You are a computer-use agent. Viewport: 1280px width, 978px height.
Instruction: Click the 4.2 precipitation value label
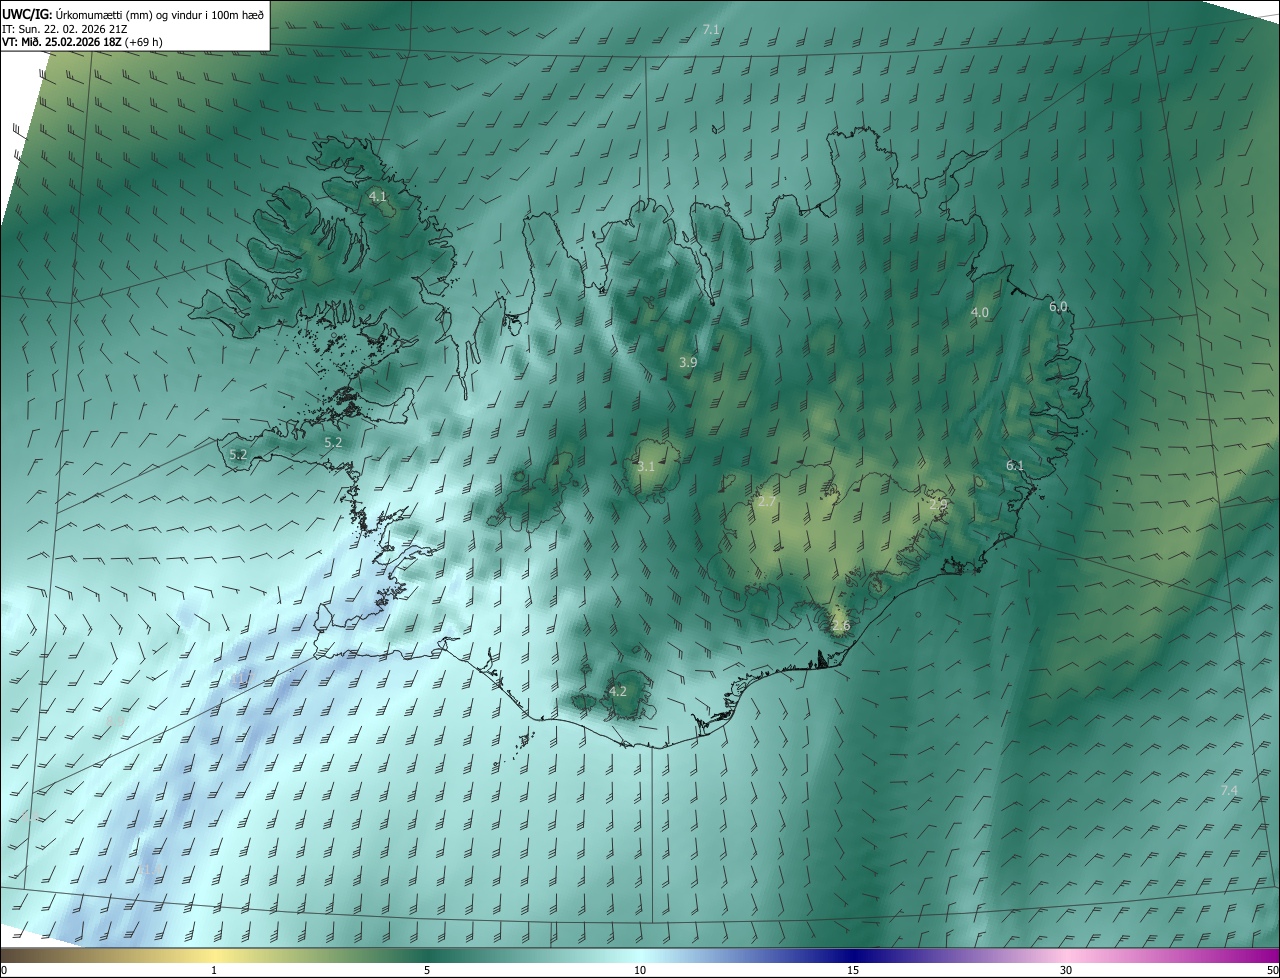pos(618,691)
